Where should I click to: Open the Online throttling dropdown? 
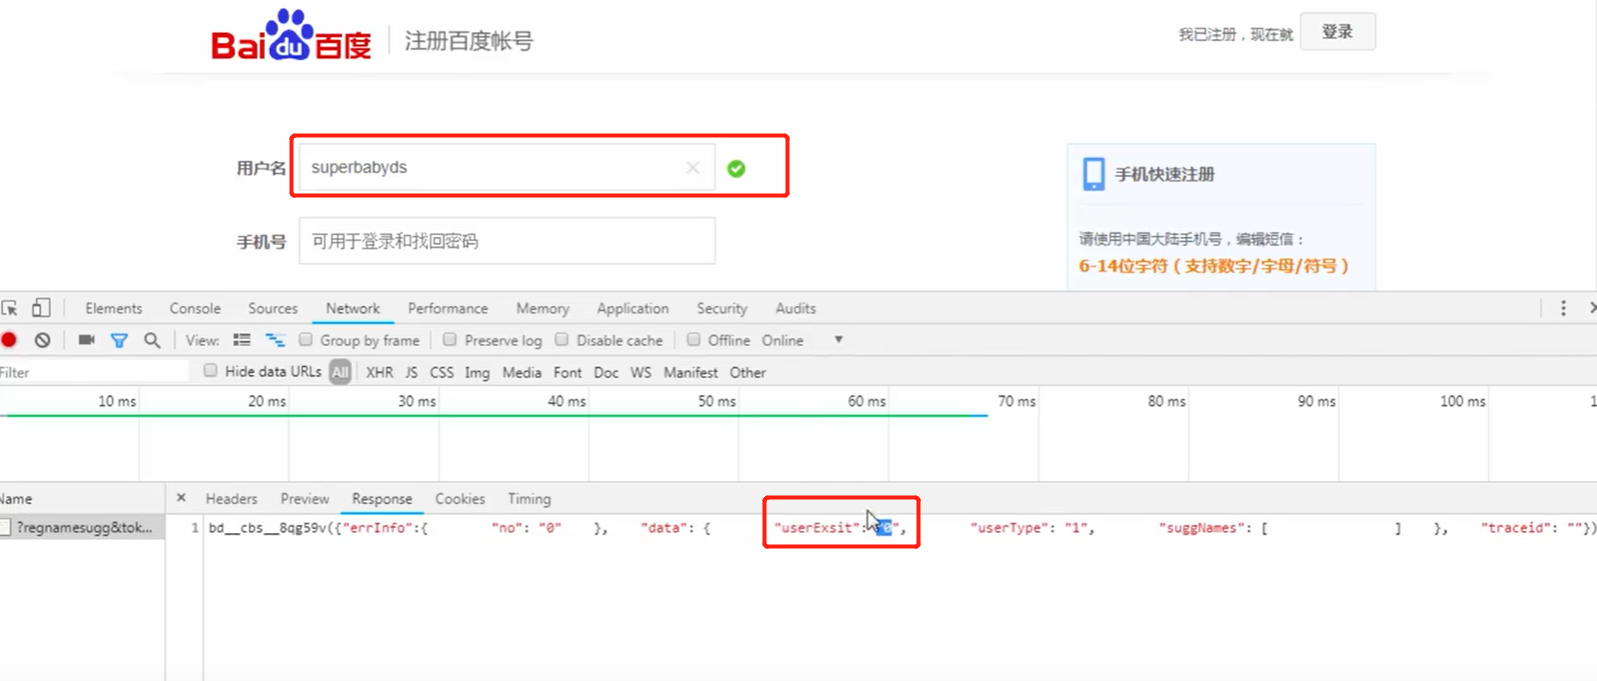coord(802,340)
